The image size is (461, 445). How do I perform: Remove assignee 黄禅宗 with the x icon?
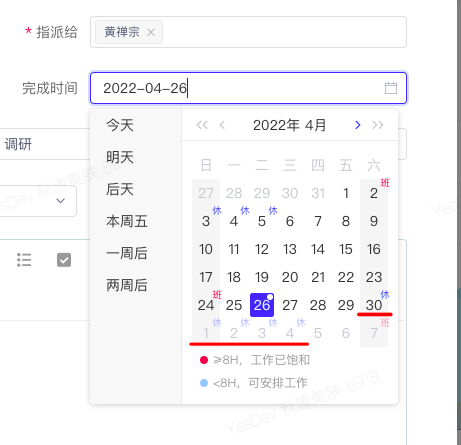point(151,32)
